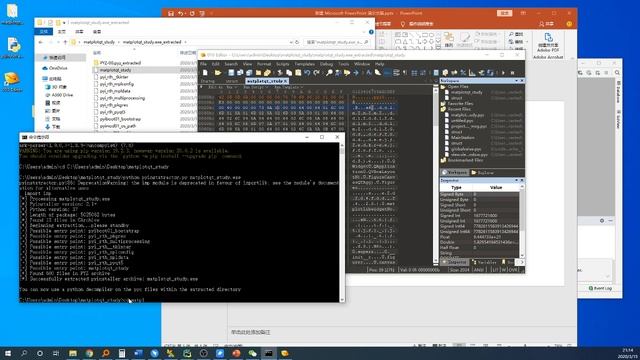Click hex editor vertical scrollbar
This screenshot has width=640, height=360.
(x=436, y=176)
